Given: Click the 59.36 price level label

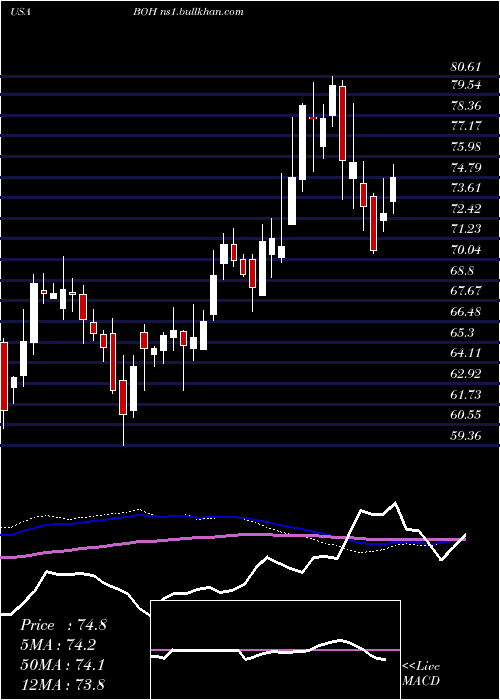Looking at the screenshot, I should click(466, 435).
